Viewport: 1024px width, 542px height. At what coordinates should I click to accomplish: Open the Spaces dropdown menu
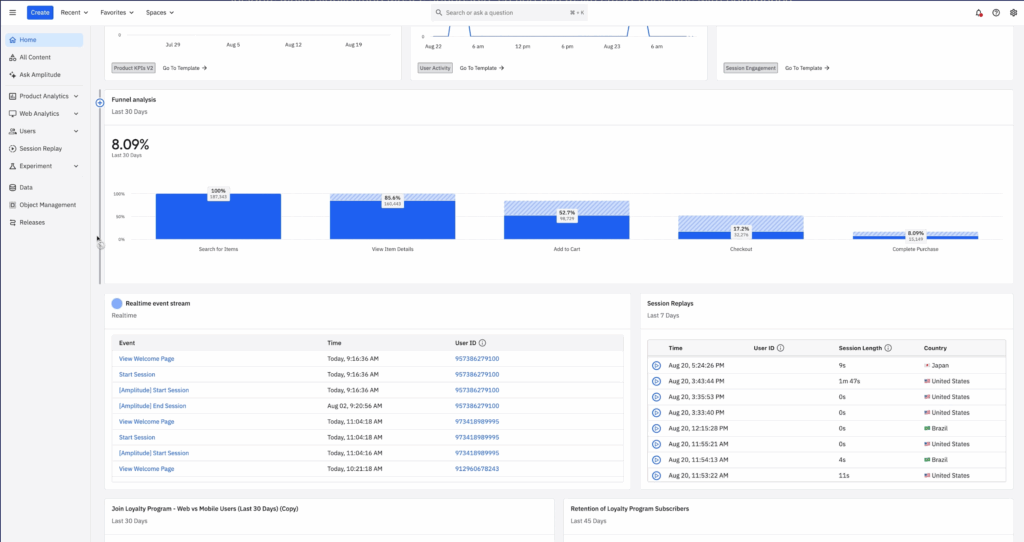pos(159,13)
